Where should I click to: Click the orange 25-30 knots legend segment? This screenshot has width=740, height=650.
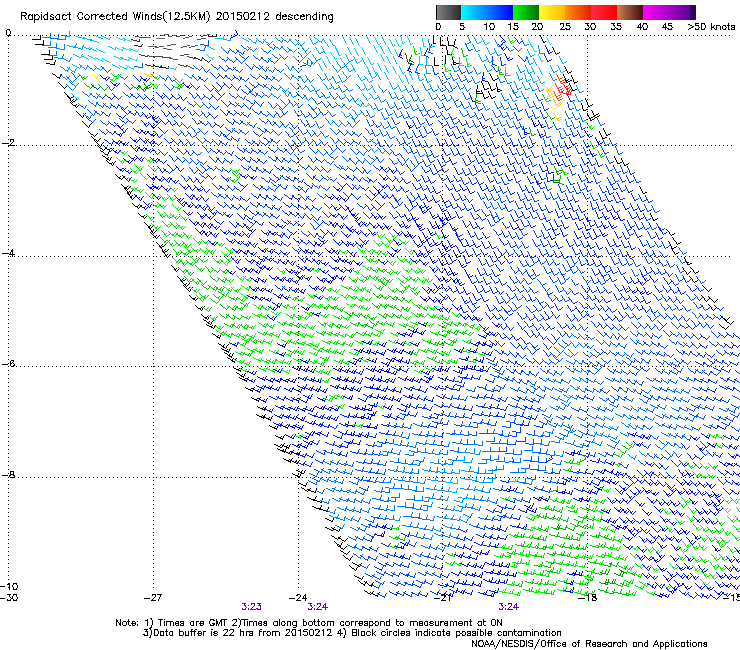pos(578,12)
